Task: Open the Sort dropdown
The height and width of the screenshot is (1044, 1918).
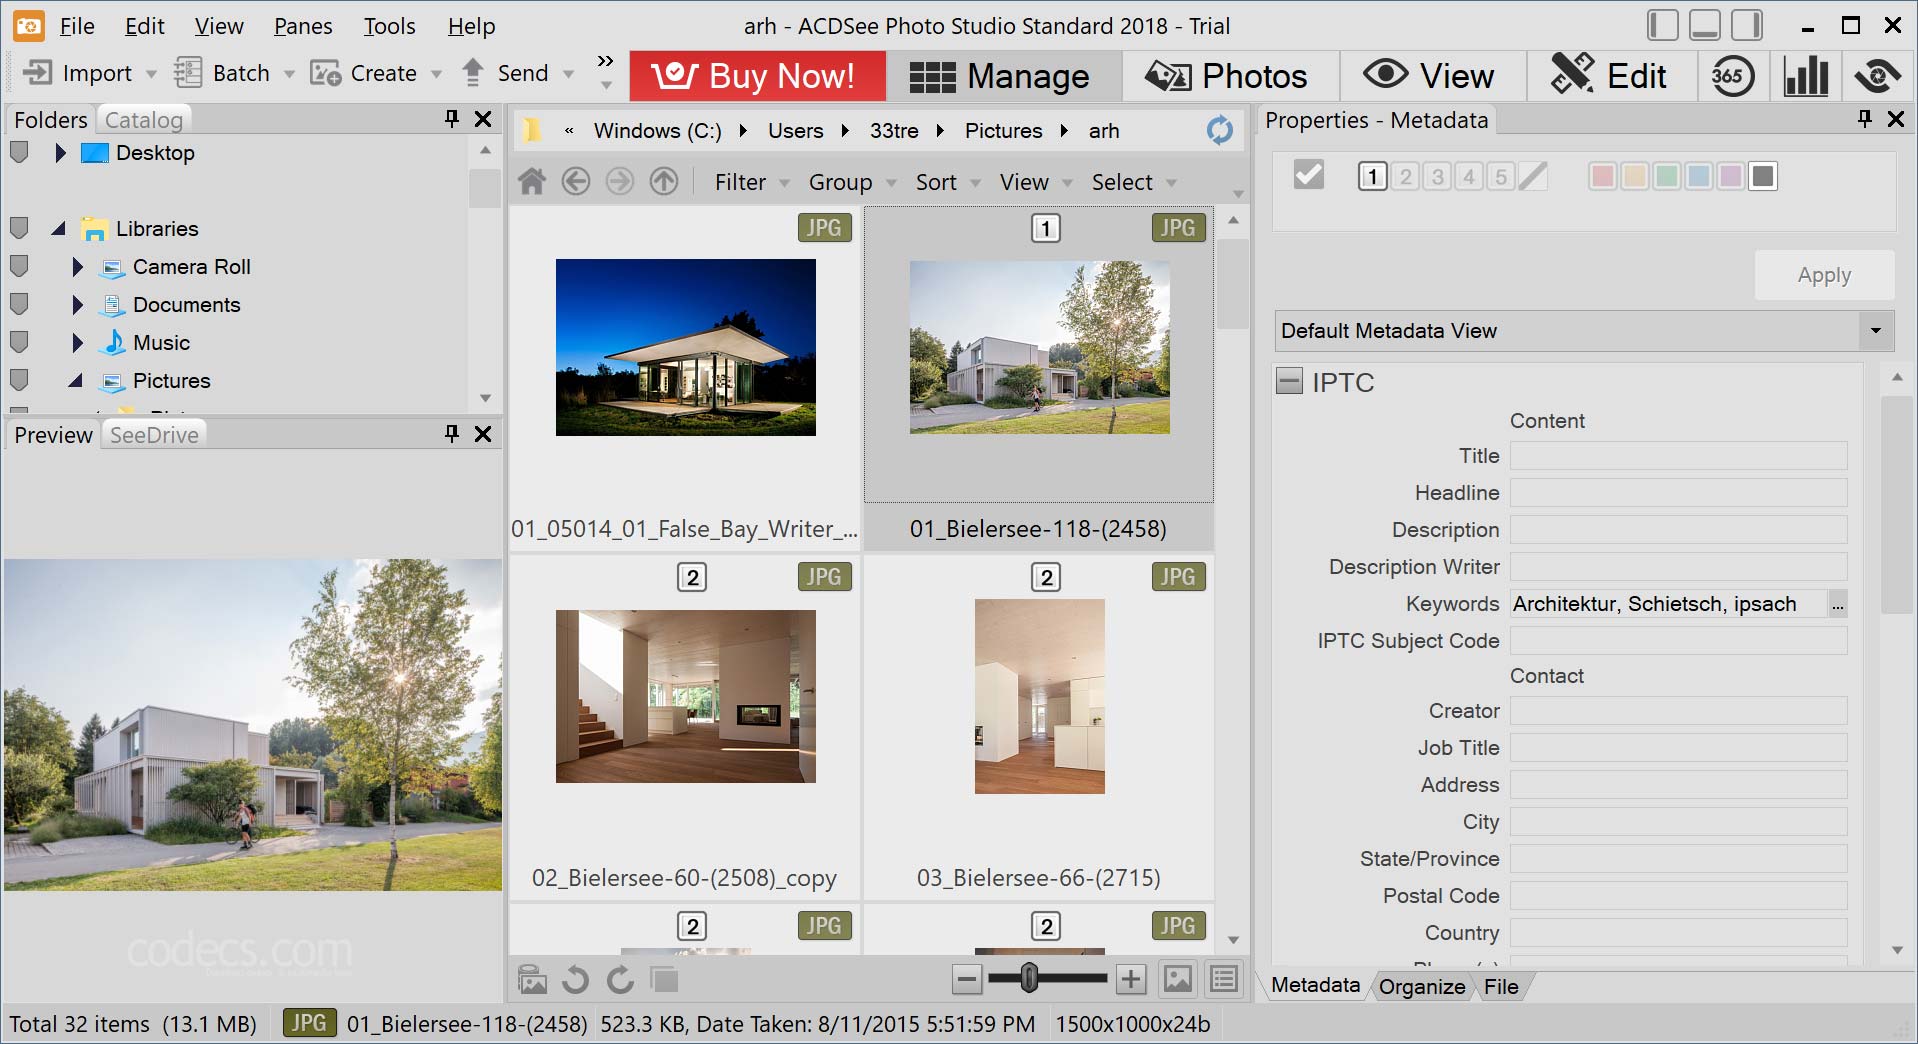Action: pos(948,182)
